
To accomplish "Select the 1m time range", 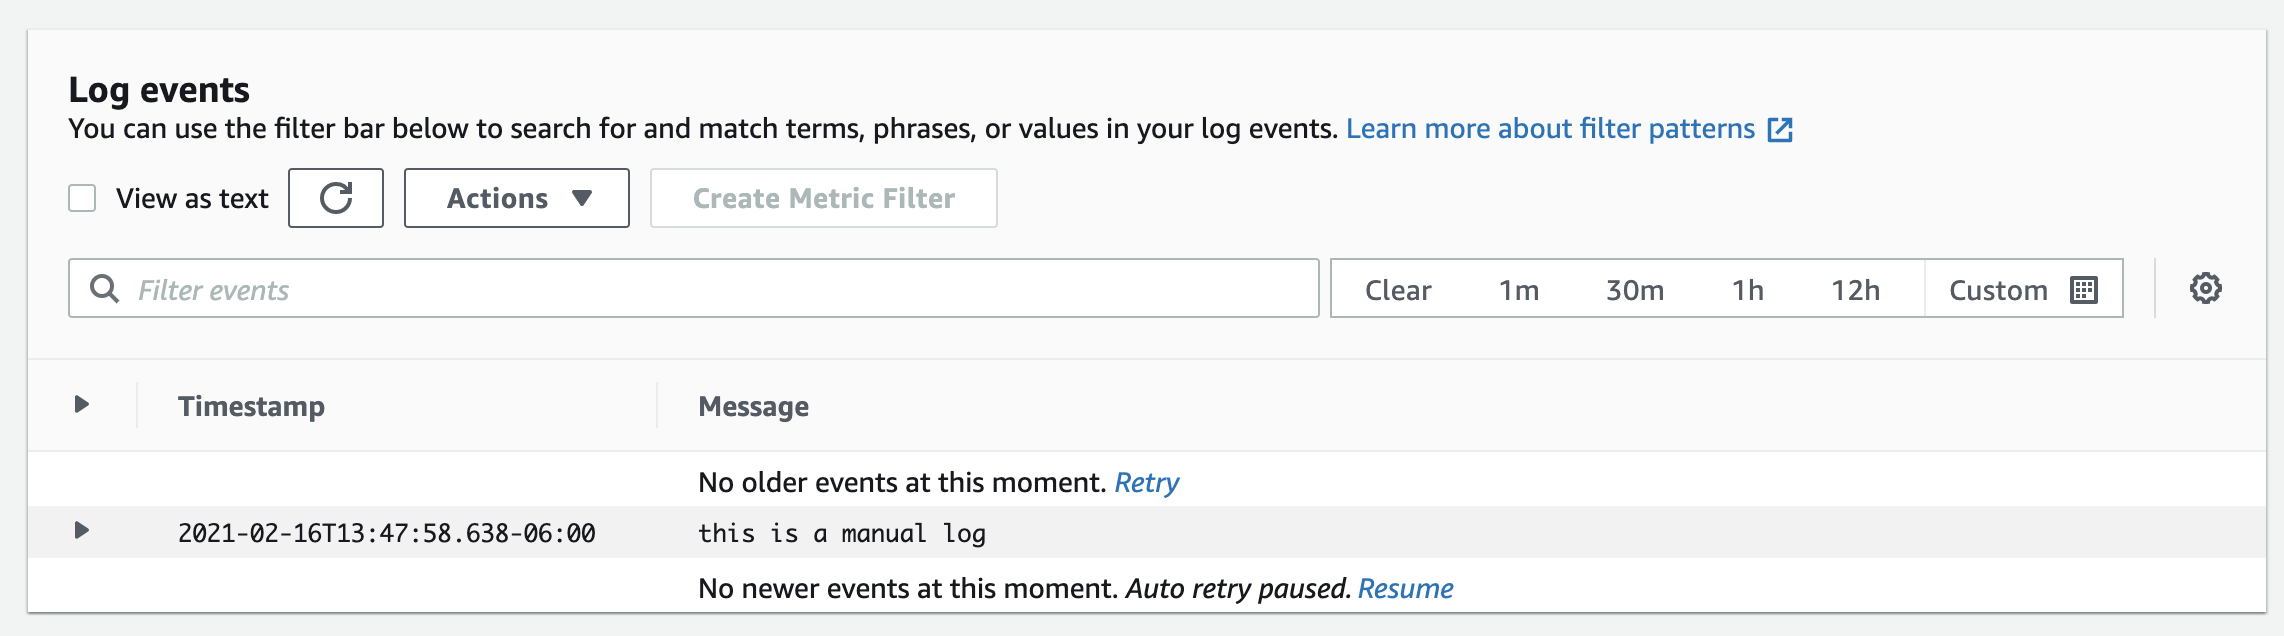I will (1518, 290).
